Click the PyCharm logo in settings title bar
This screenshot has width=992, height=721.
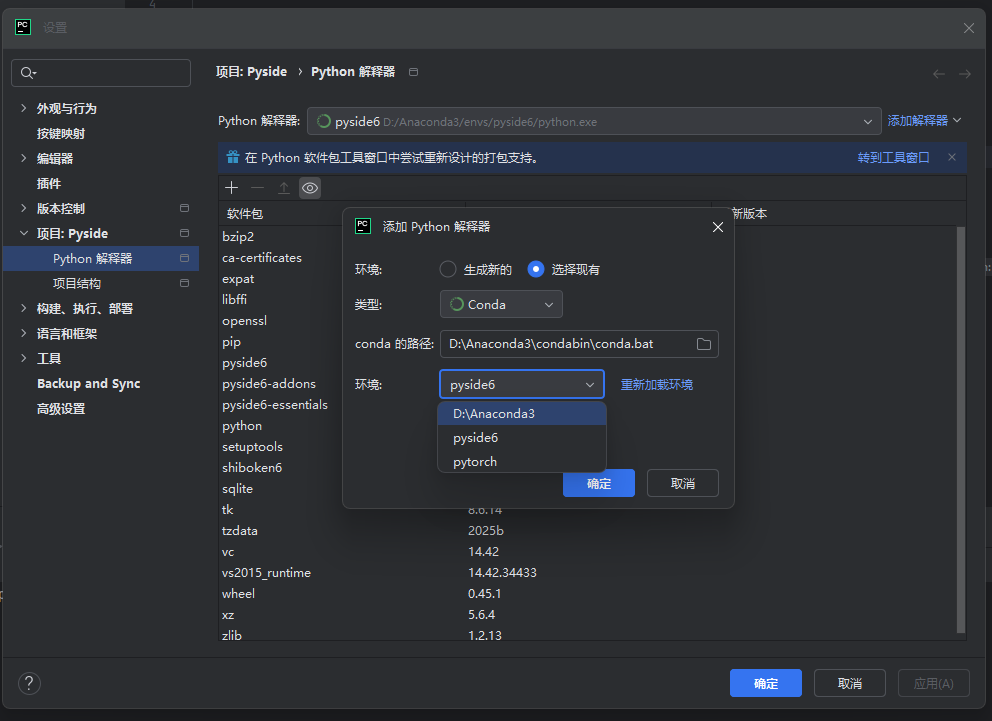[23, 27]
